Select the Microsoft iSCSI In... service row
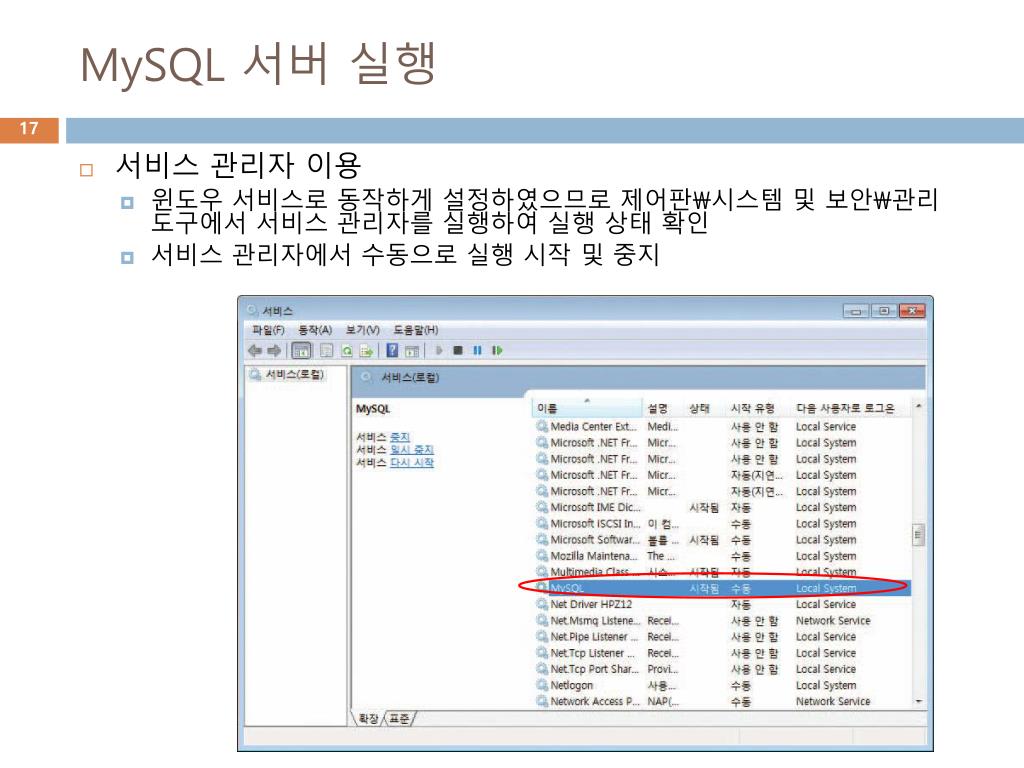Screen dimensions: 1024x768 pos(722,524)
